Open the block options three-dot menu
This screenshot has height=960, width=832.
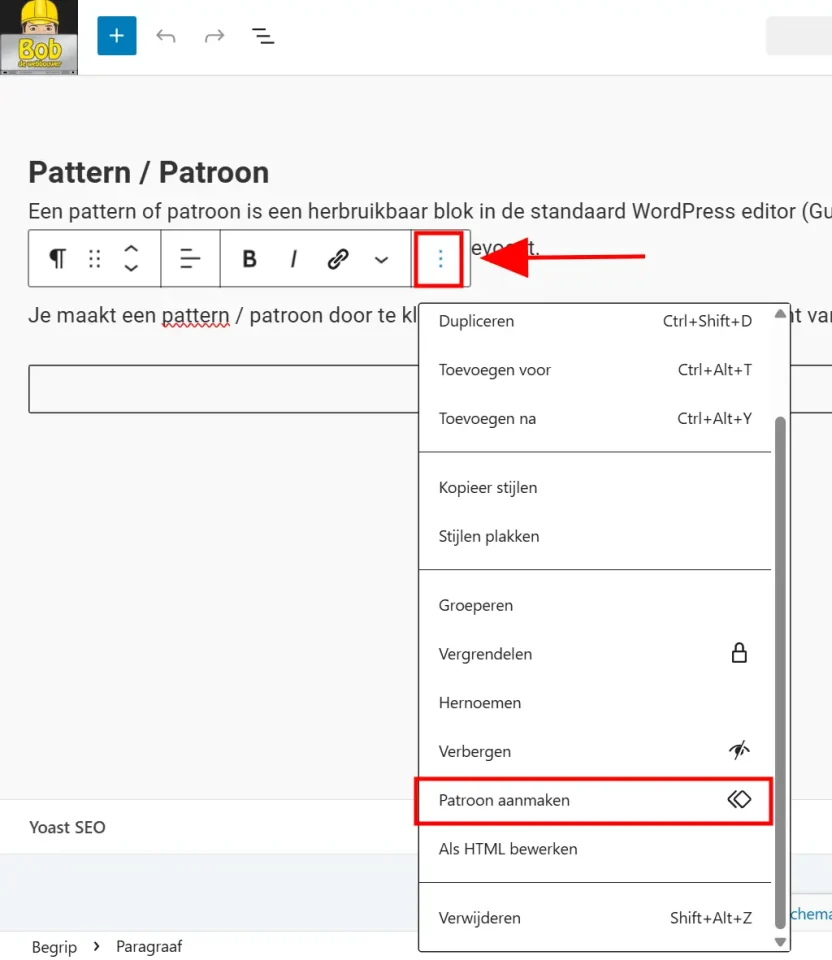point(439,258)
